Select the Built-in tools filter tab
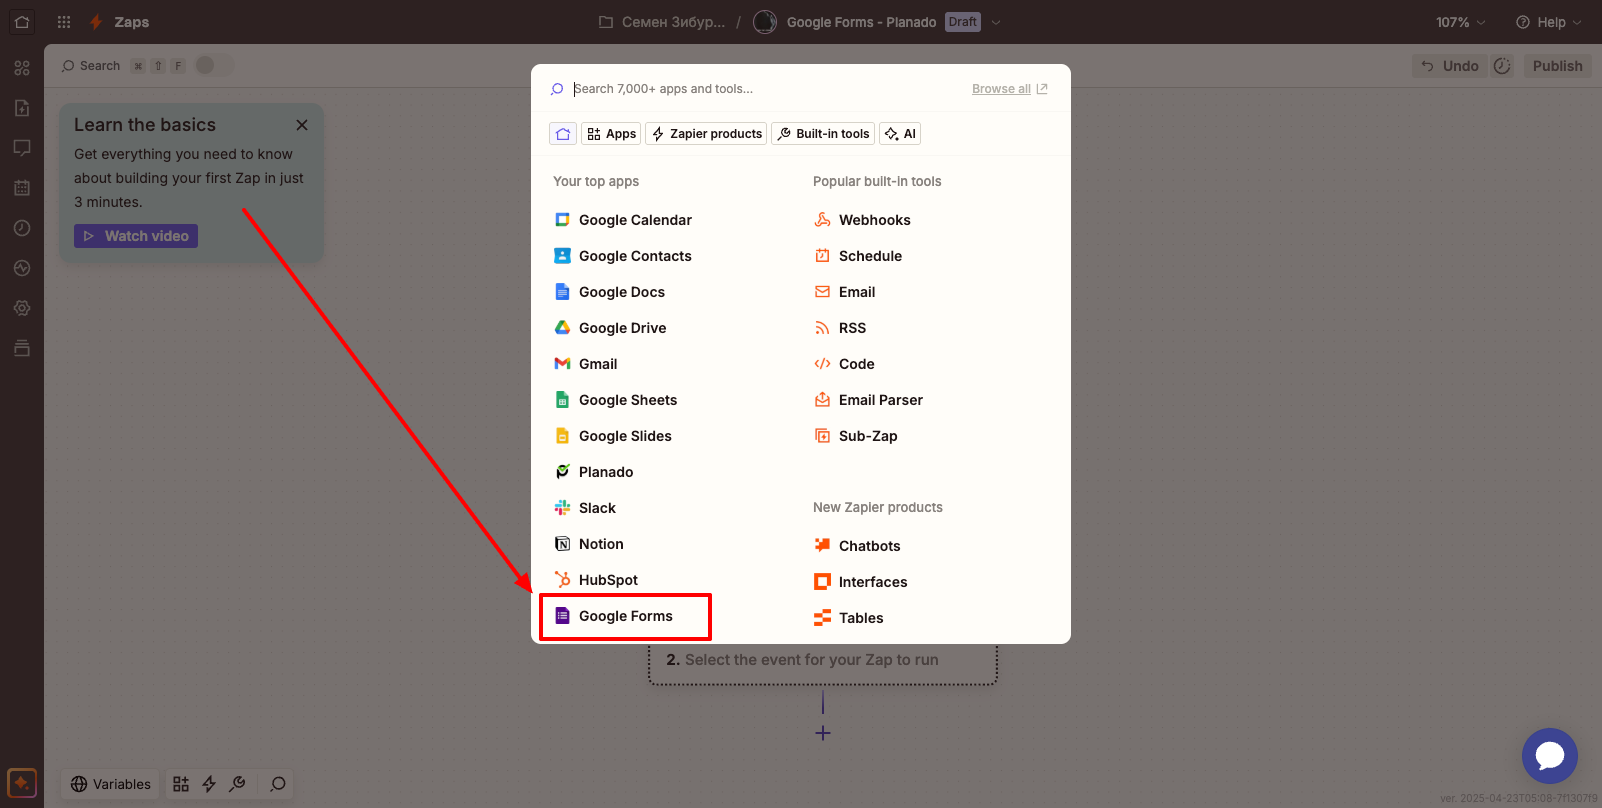 (x=823, y=134)
